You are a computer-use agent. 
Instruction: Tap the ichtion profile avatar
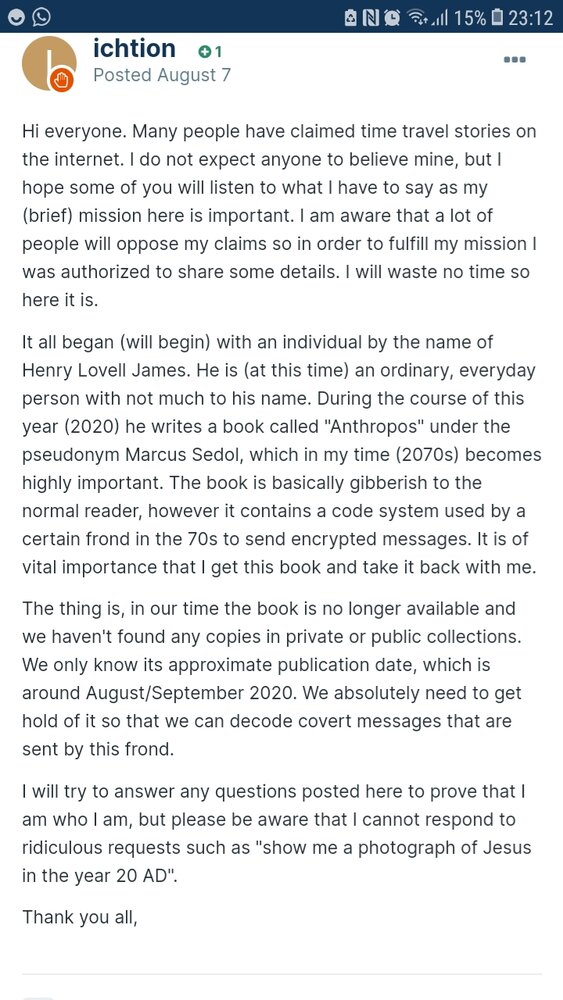(49, 63)
